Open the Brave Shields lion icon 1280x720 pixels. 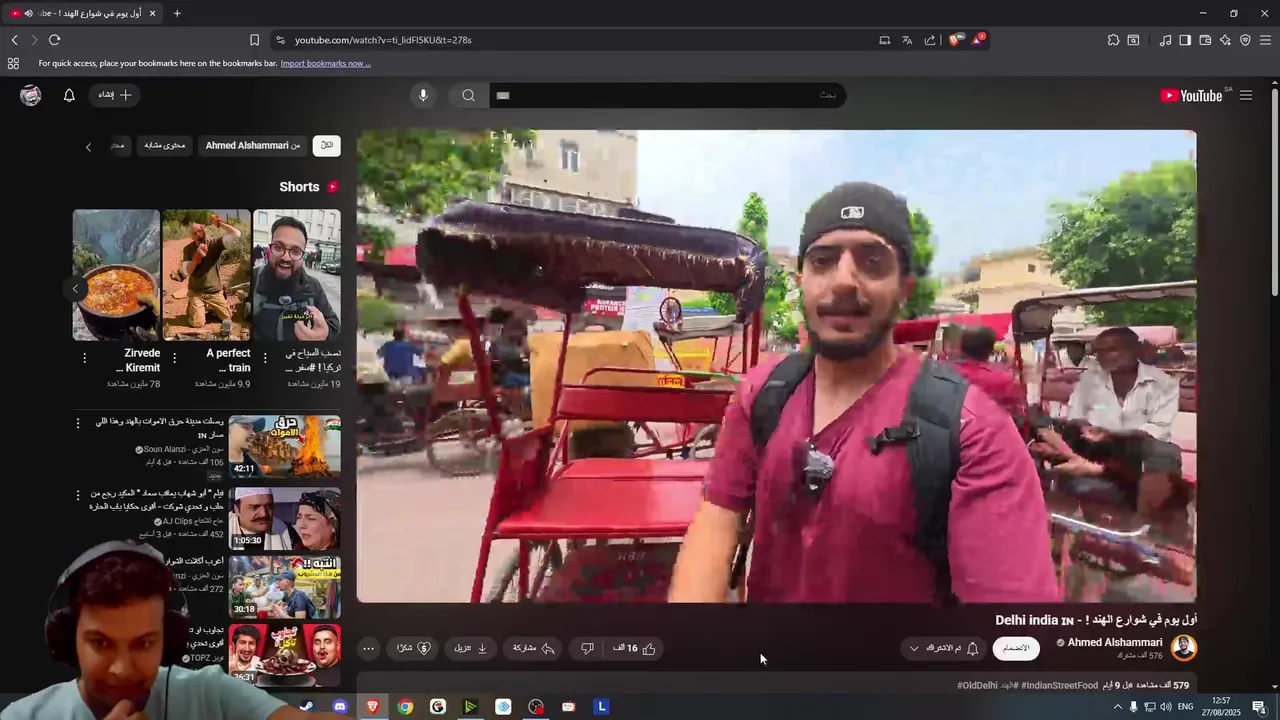[955, 40]
